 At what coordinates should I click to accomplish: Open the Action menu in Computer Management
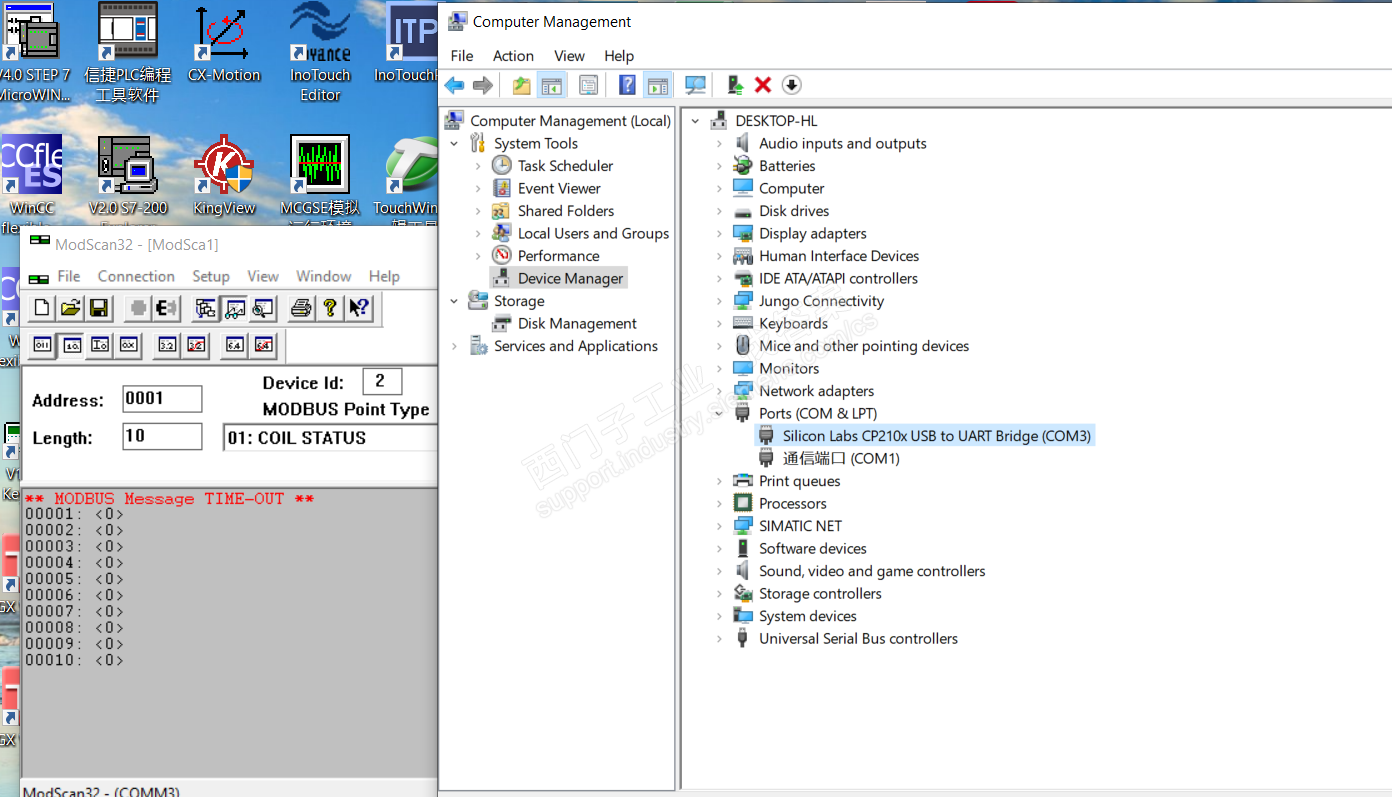coord(513,56)
